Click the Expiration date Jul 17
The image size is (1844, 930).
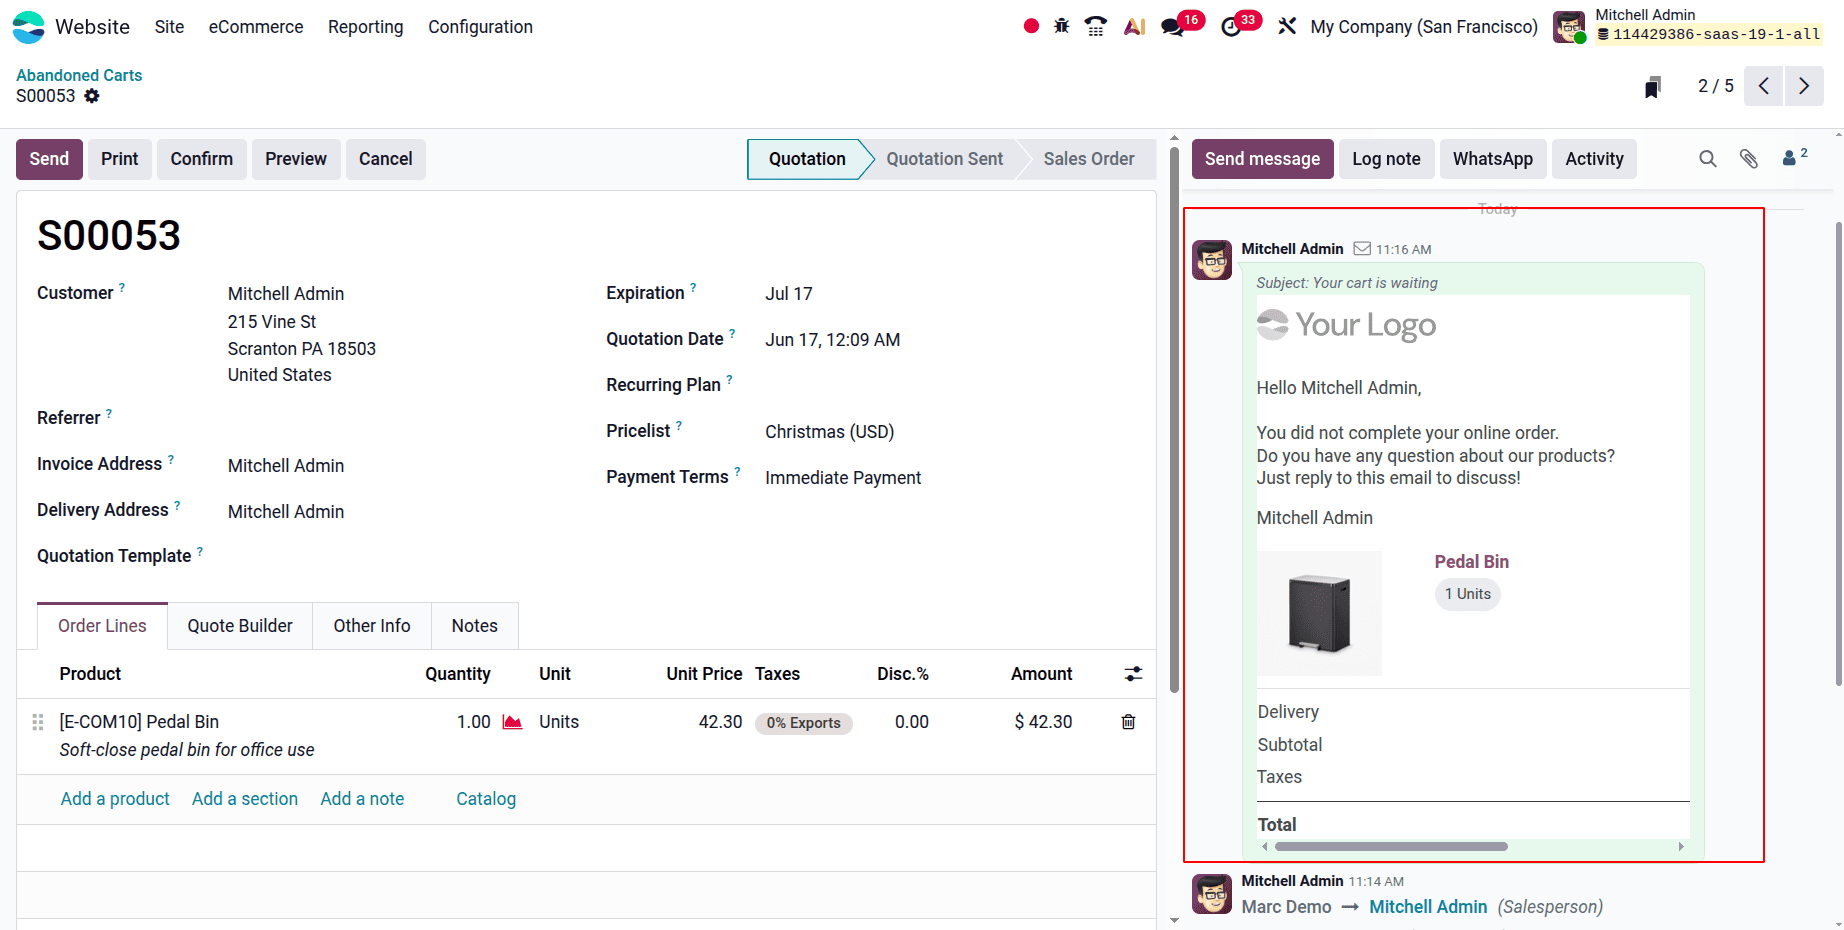[789, 294]
